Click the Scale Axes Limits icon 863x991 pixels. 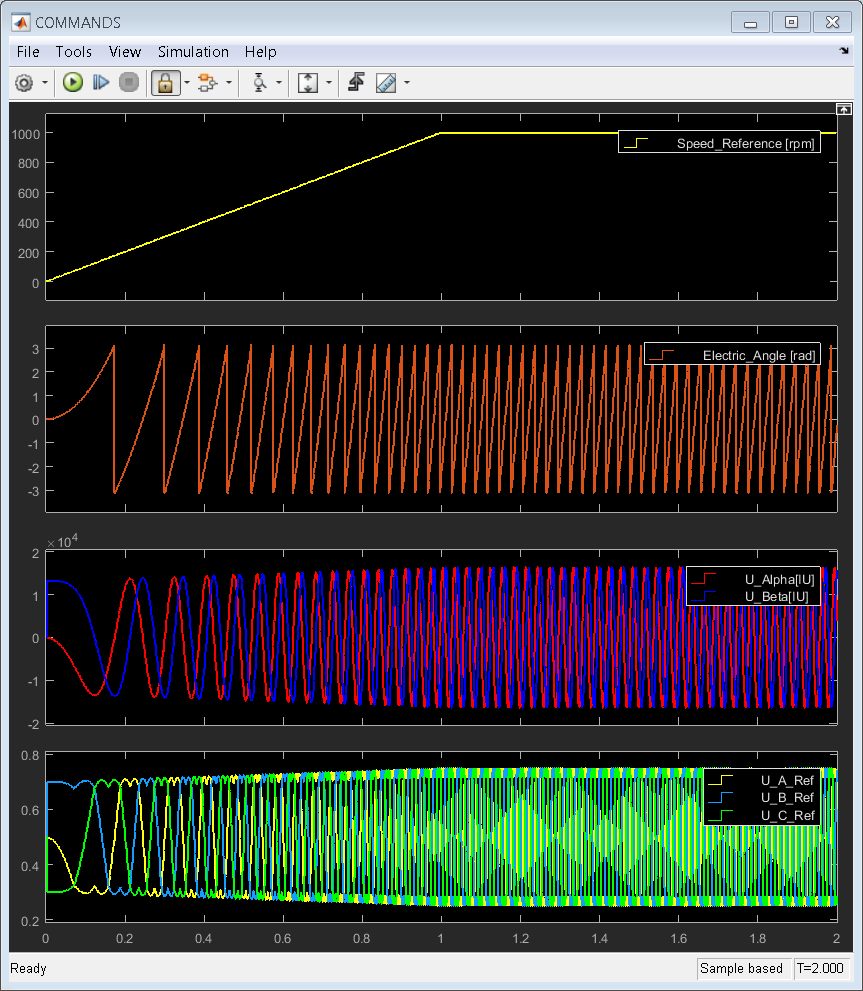point(308,83)
